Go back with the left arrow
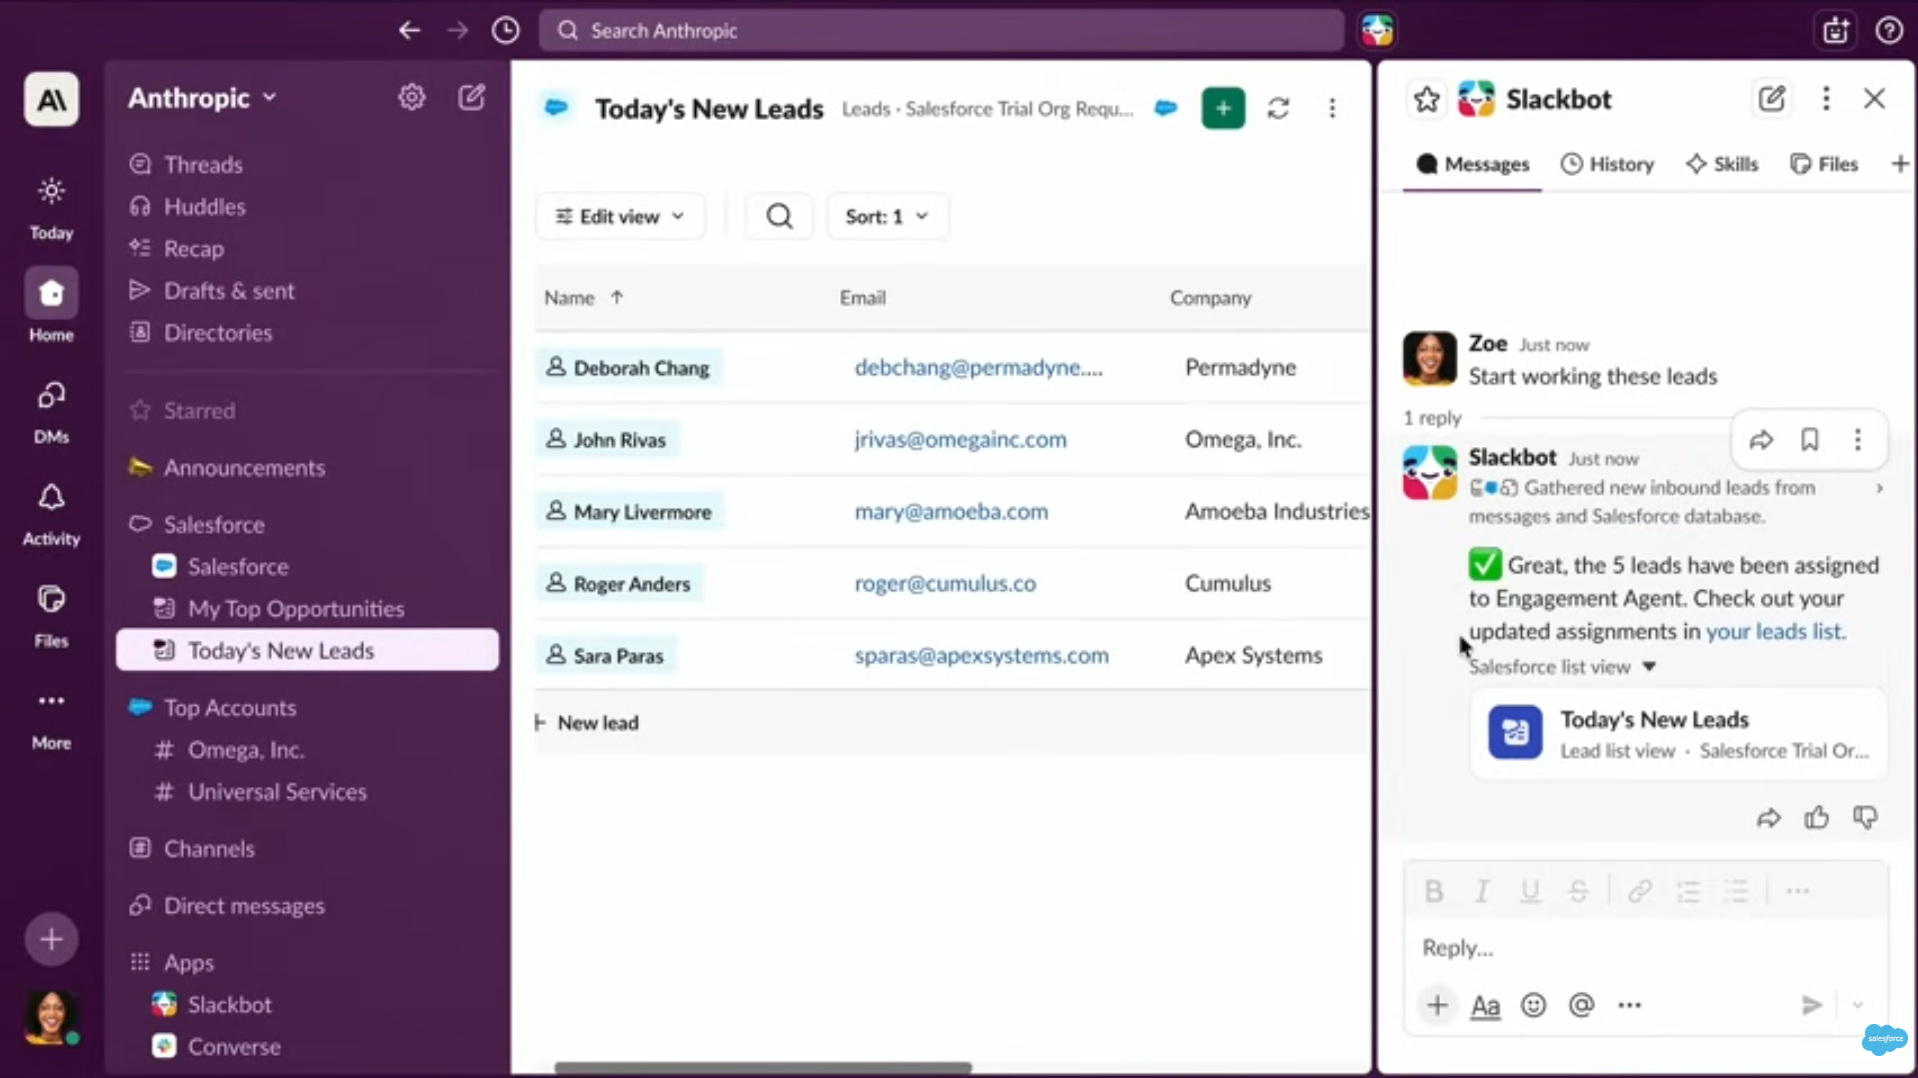The height and width of the screenshot is (1078, 1918). pyautogui.click(x=409, y=30)
